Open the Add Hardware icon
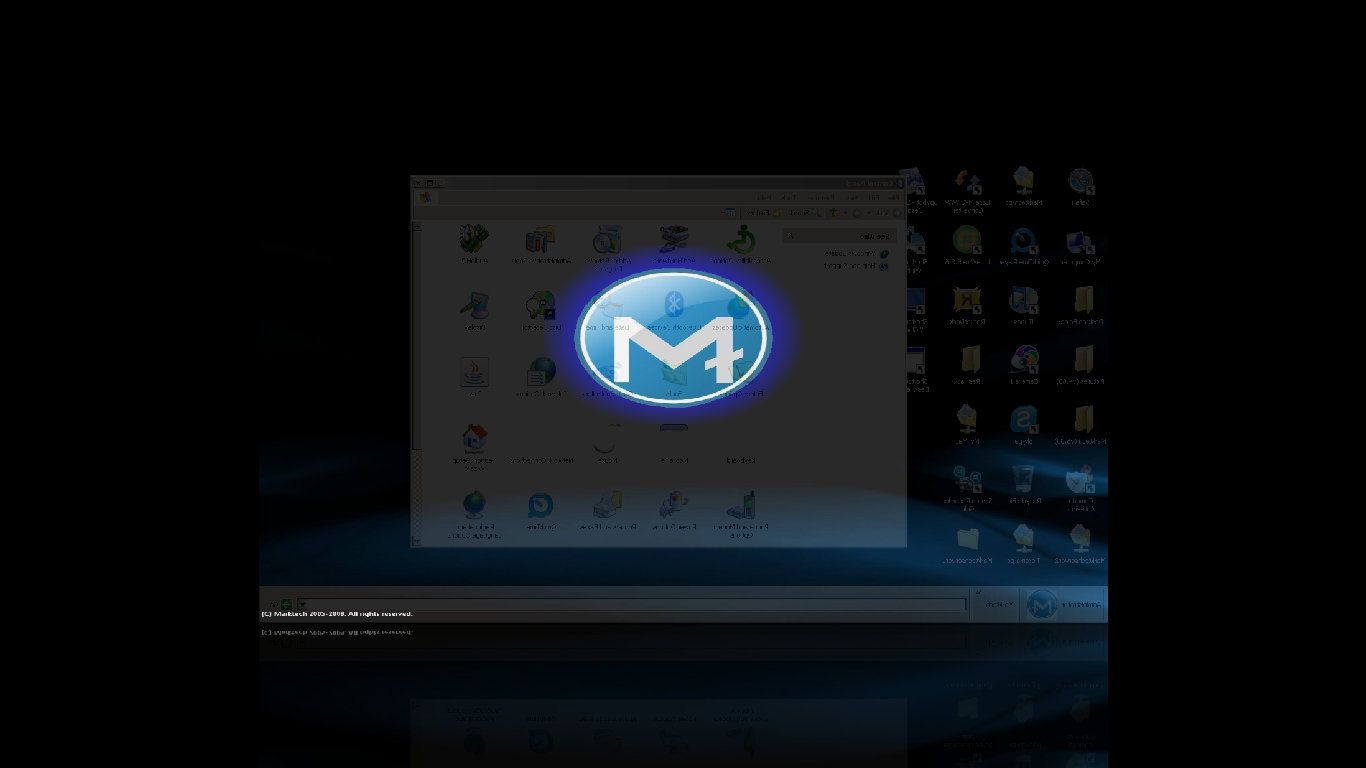 point(674,241)
